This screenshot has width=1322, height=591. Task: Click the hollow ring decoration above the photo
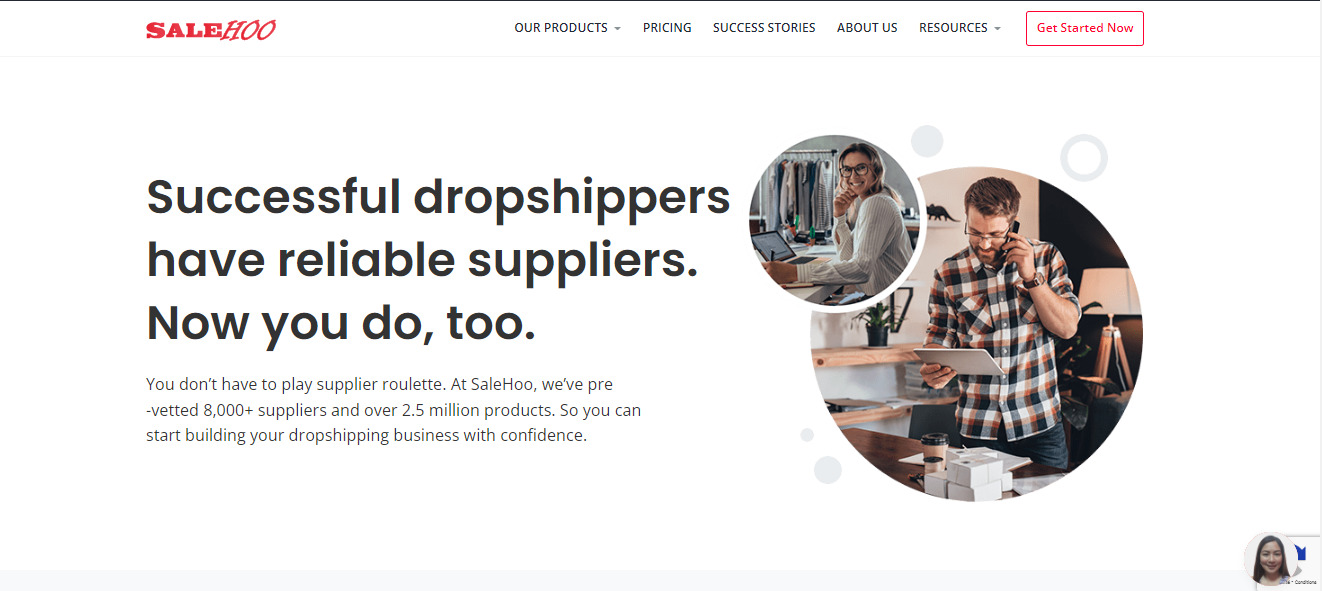tap(1084, 157)
